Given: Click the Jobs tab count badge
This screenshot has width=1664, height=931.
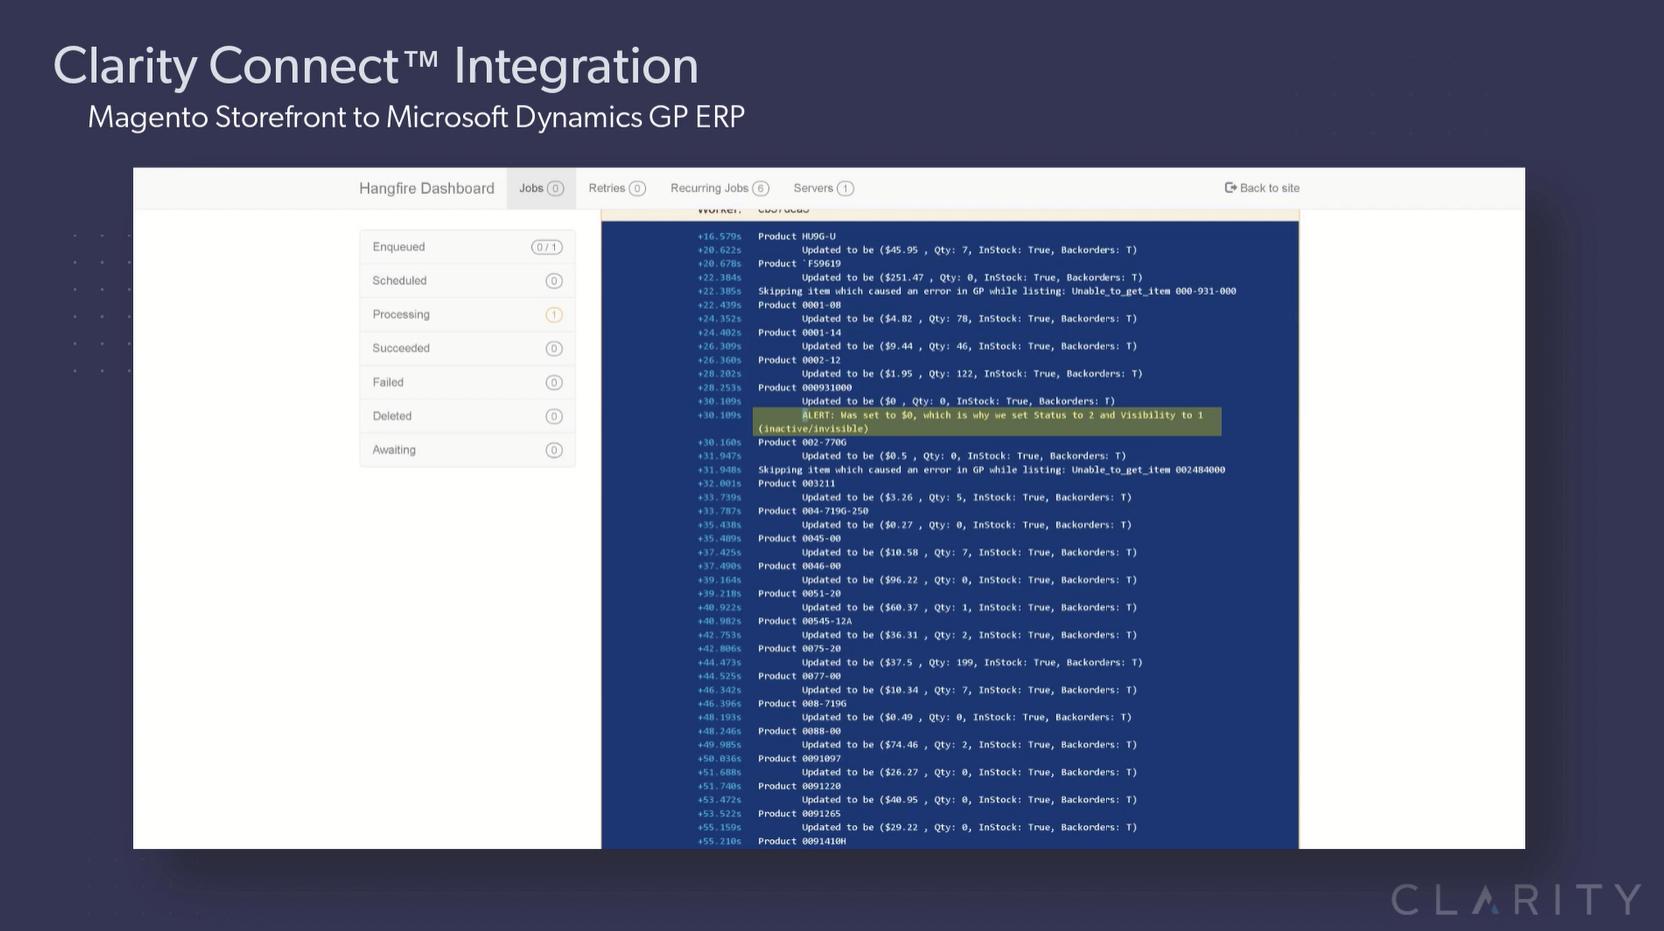Looking at the screenshot, I should pos(556,188).
